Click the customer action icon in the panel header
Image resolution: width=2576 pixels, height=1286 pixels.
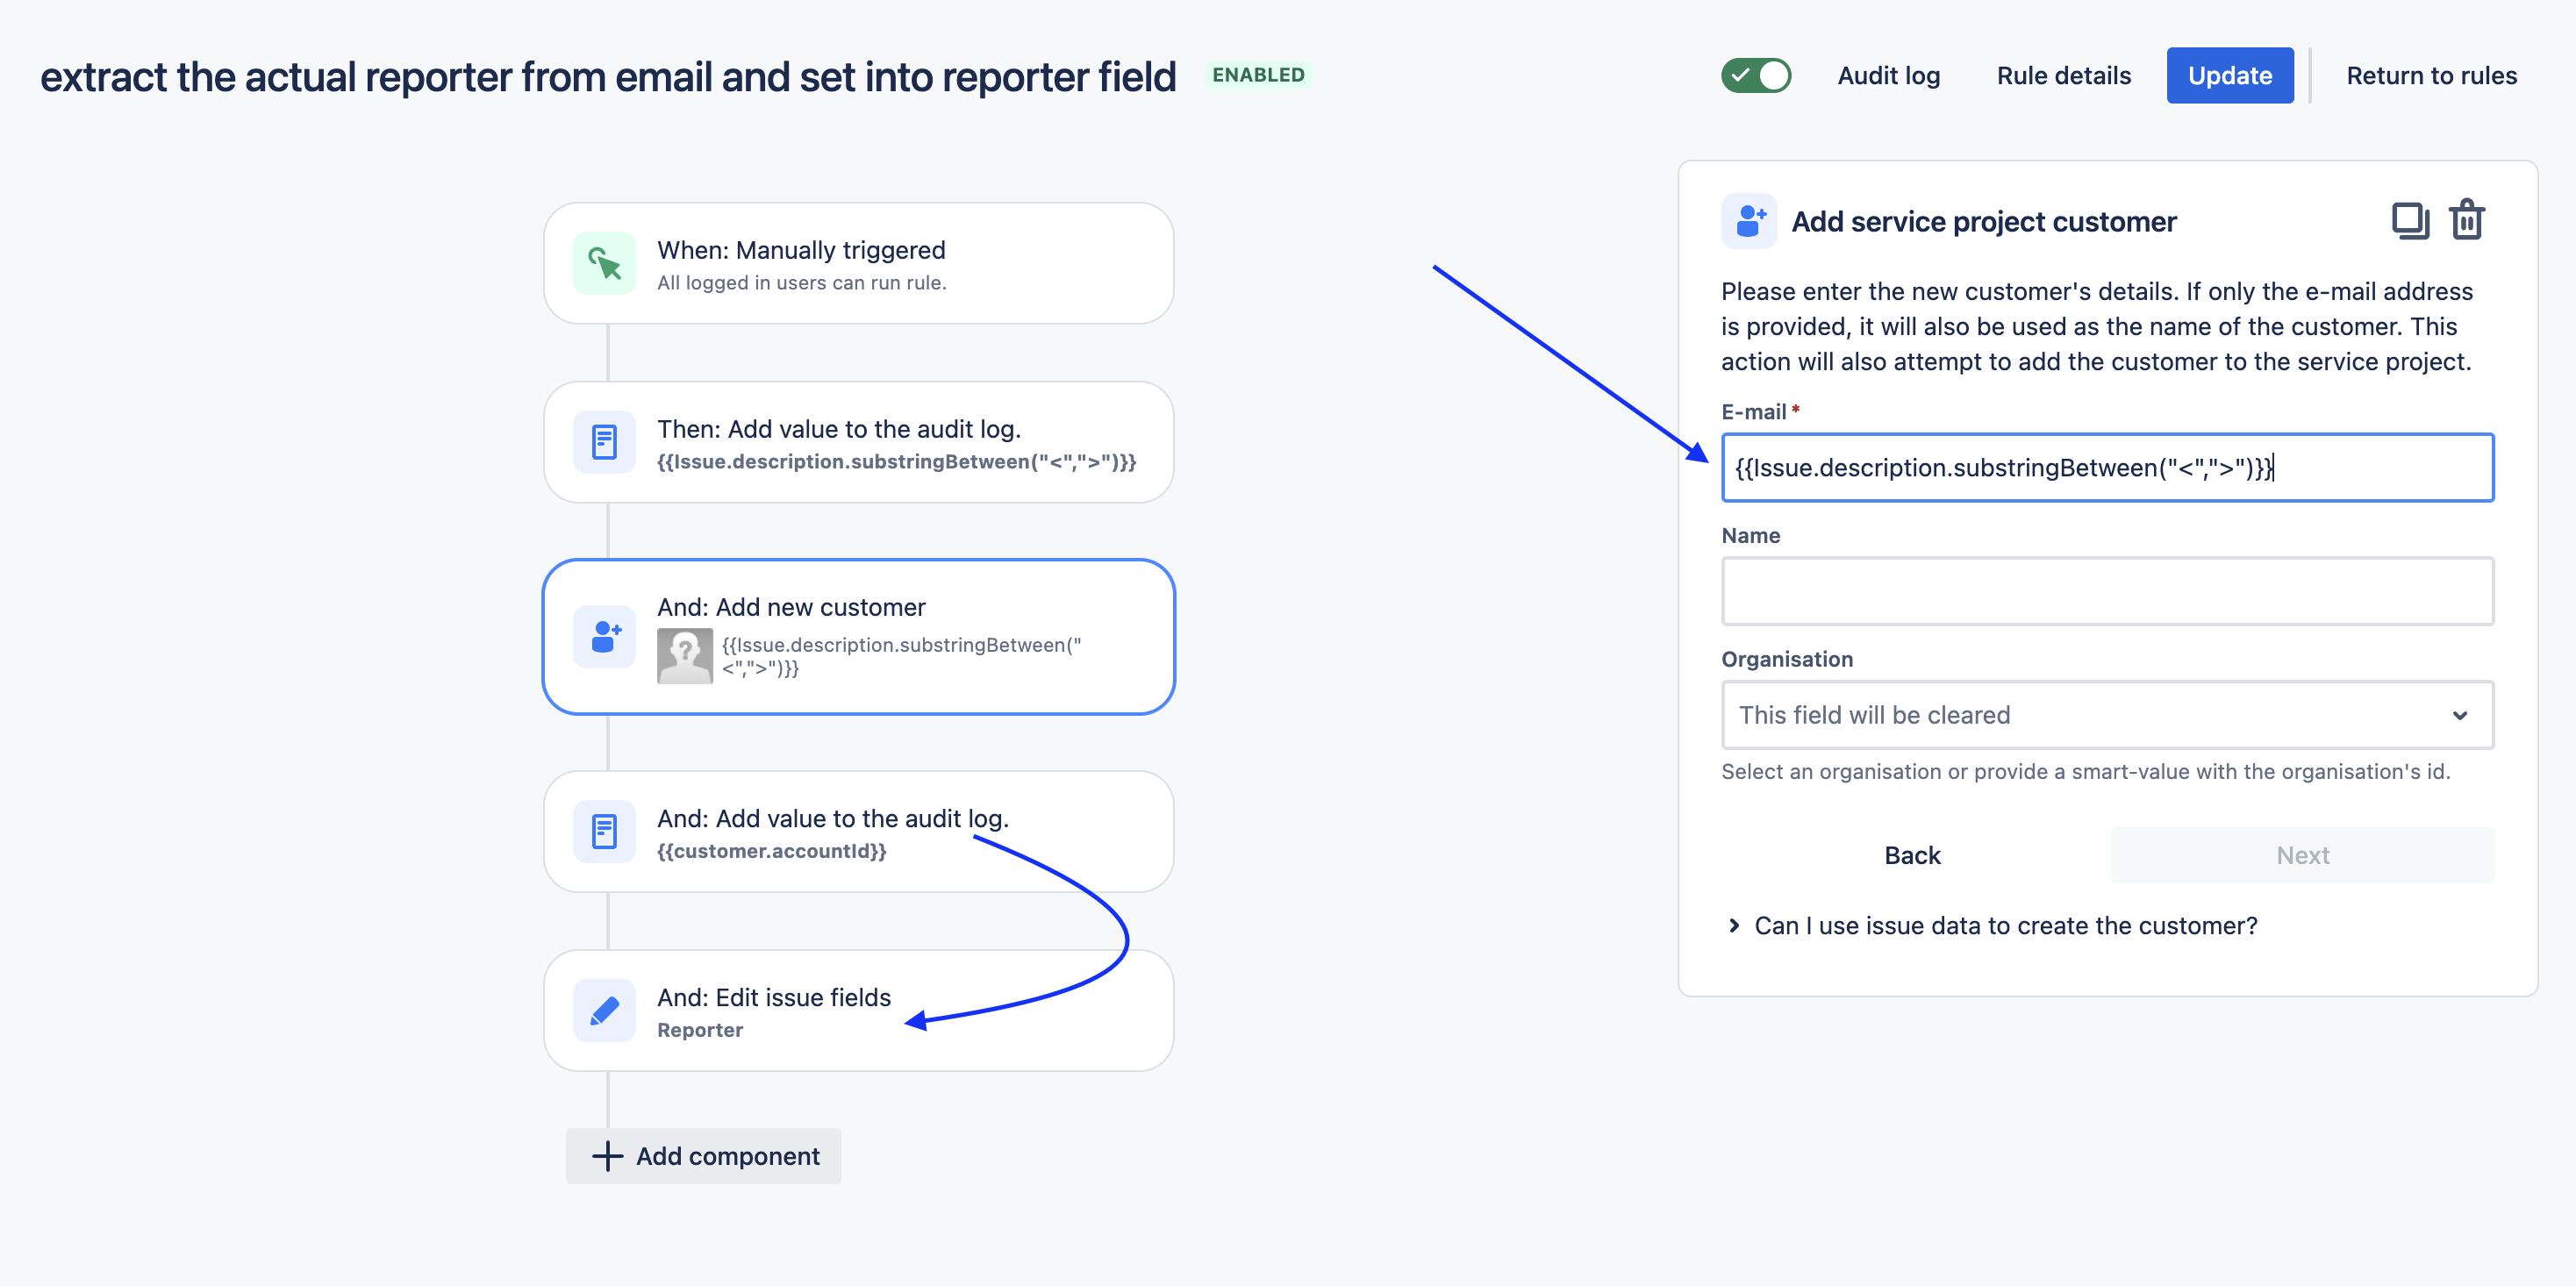click(1749, 221)
